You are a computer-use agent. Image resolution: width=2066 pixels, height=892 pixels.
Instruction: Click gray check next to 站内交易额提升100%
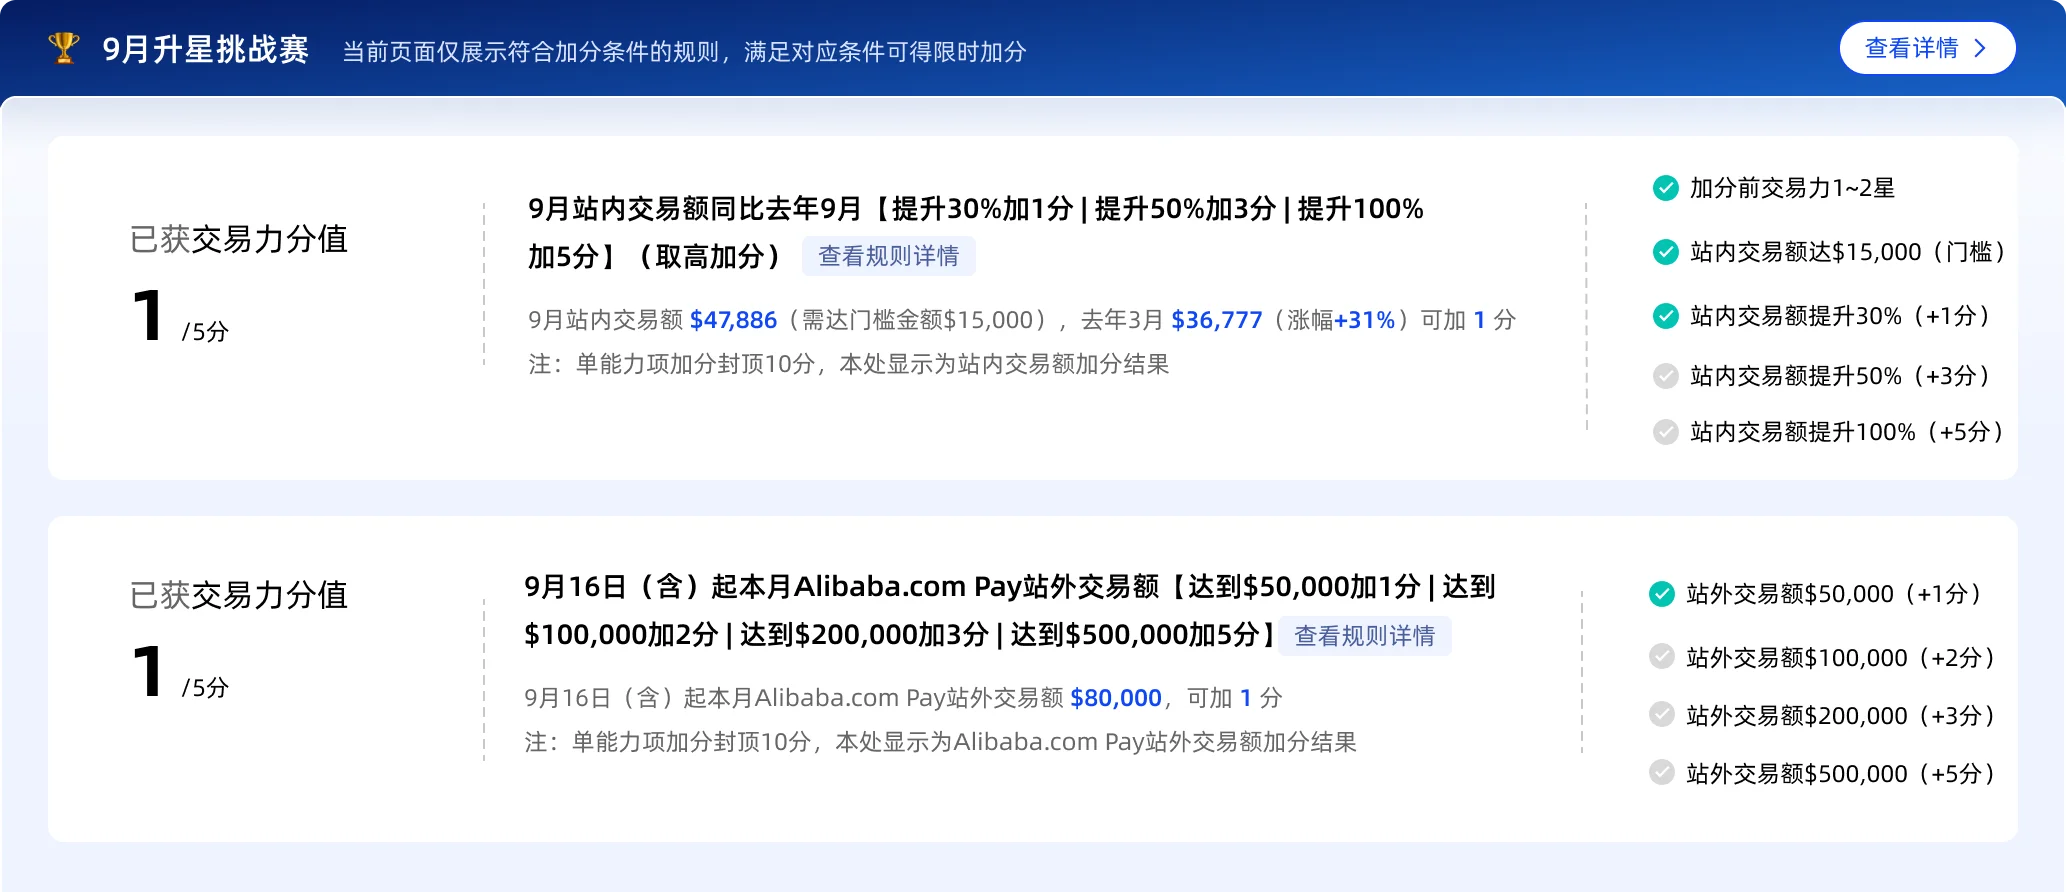click(x=1665, y=432)
